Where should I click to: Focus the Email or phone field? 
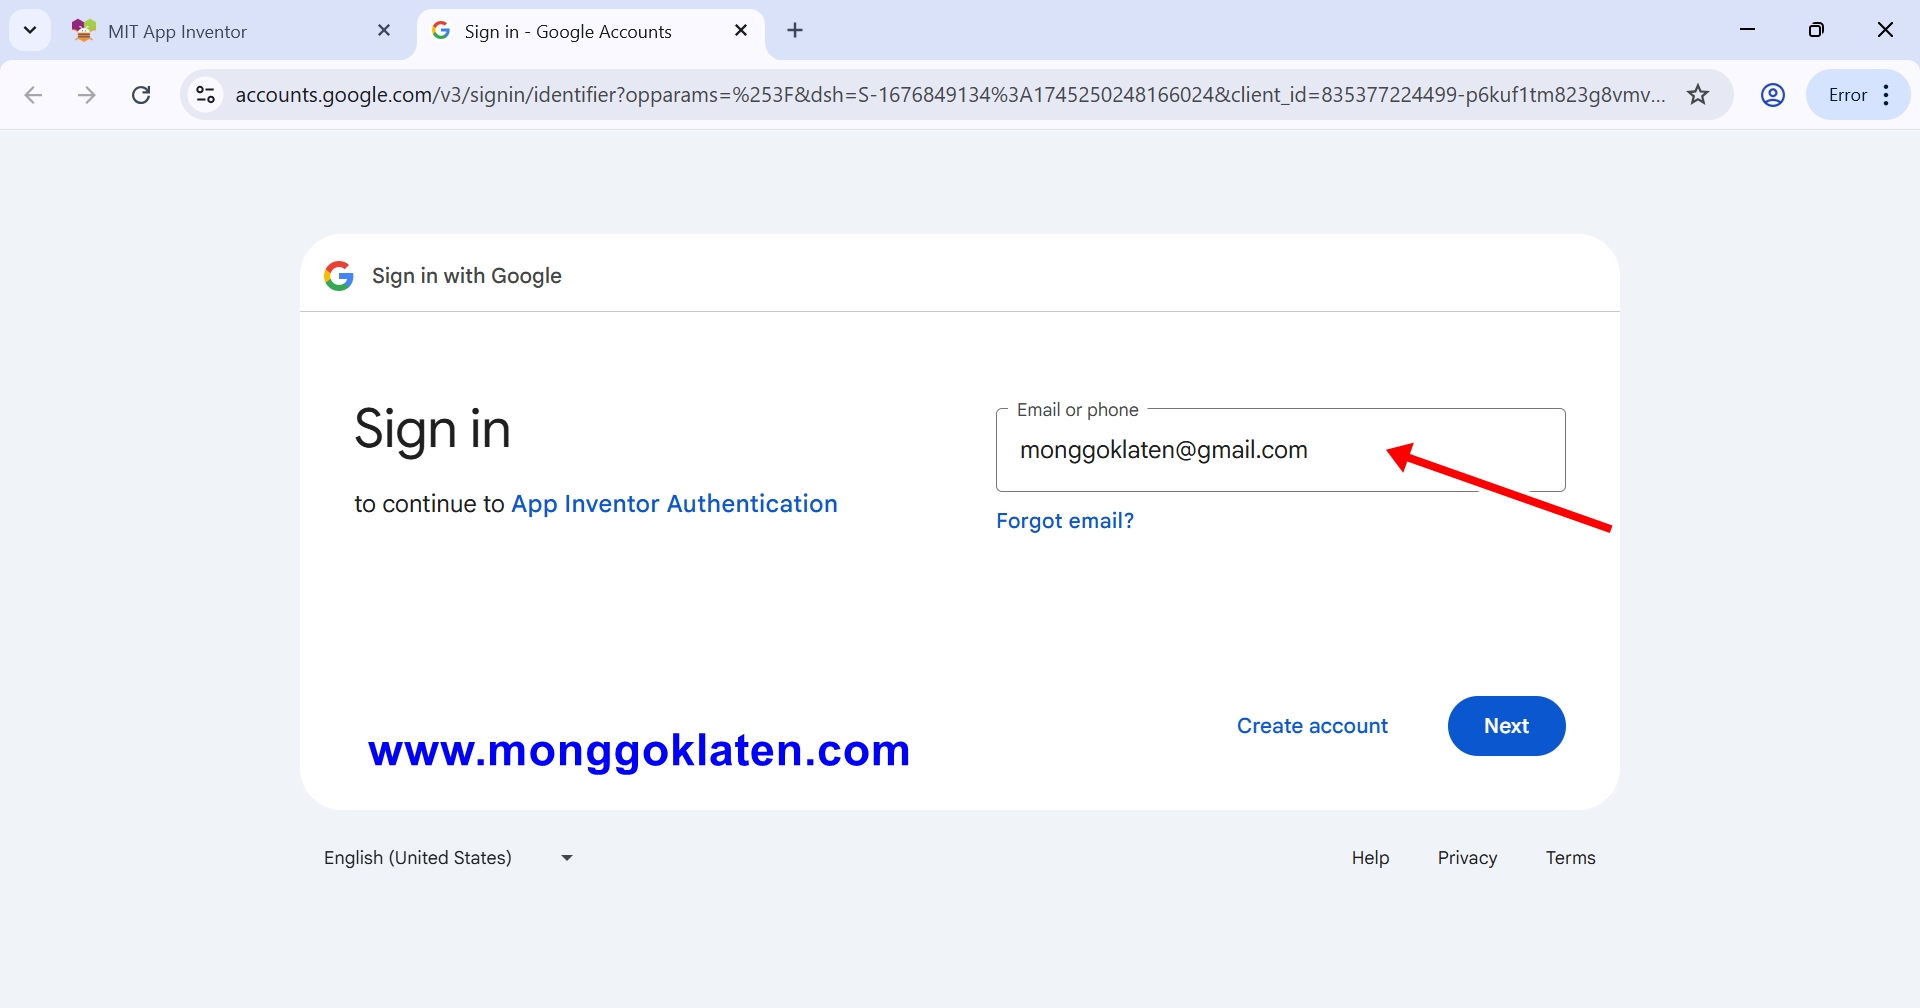click(1281, 450)
